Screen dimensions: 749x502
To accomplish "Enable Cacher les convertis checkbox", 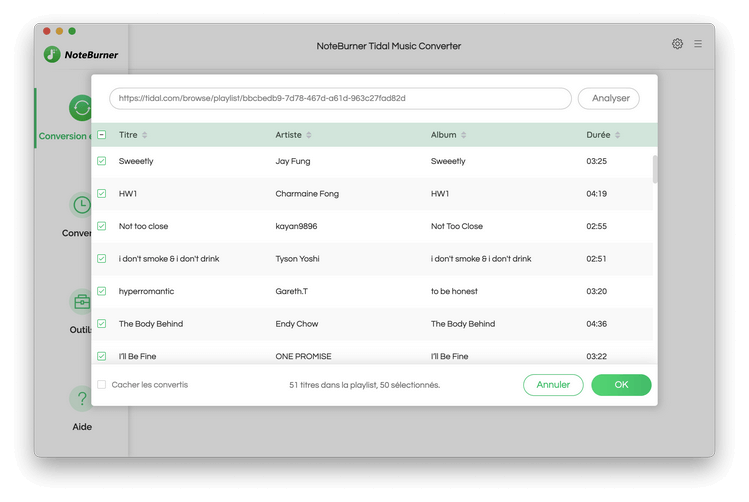I will pyautogui.click(x=102, y=385).
